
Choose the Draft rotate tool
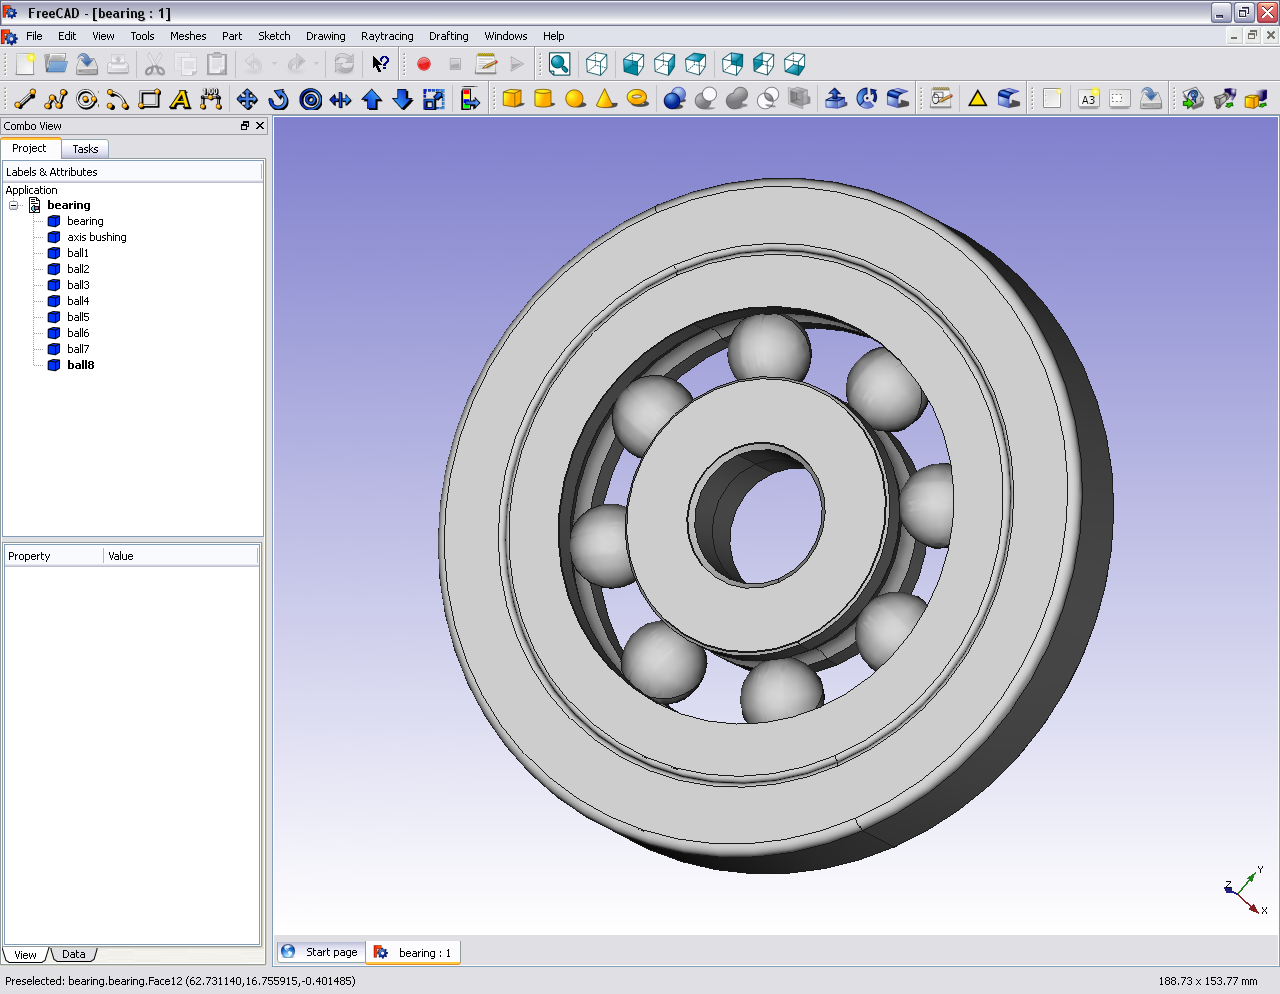coord(278,99)
